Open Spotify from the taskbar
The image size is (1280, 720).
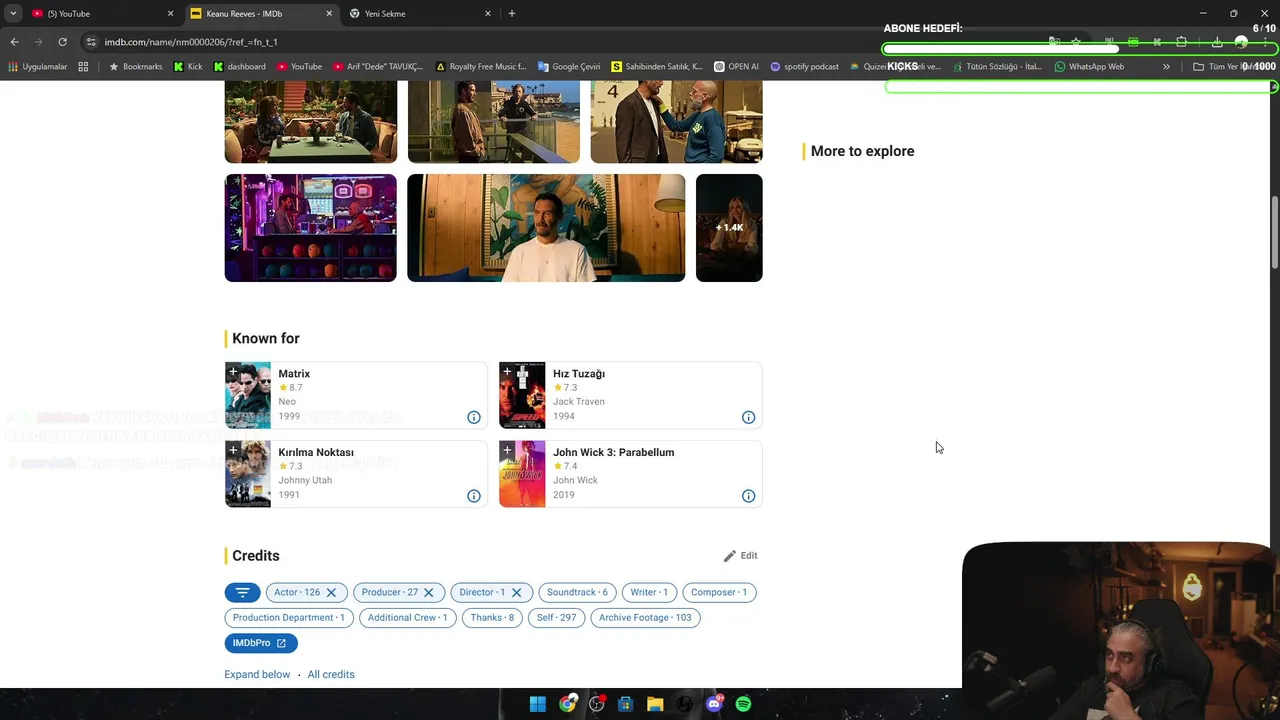pos(743,704)
